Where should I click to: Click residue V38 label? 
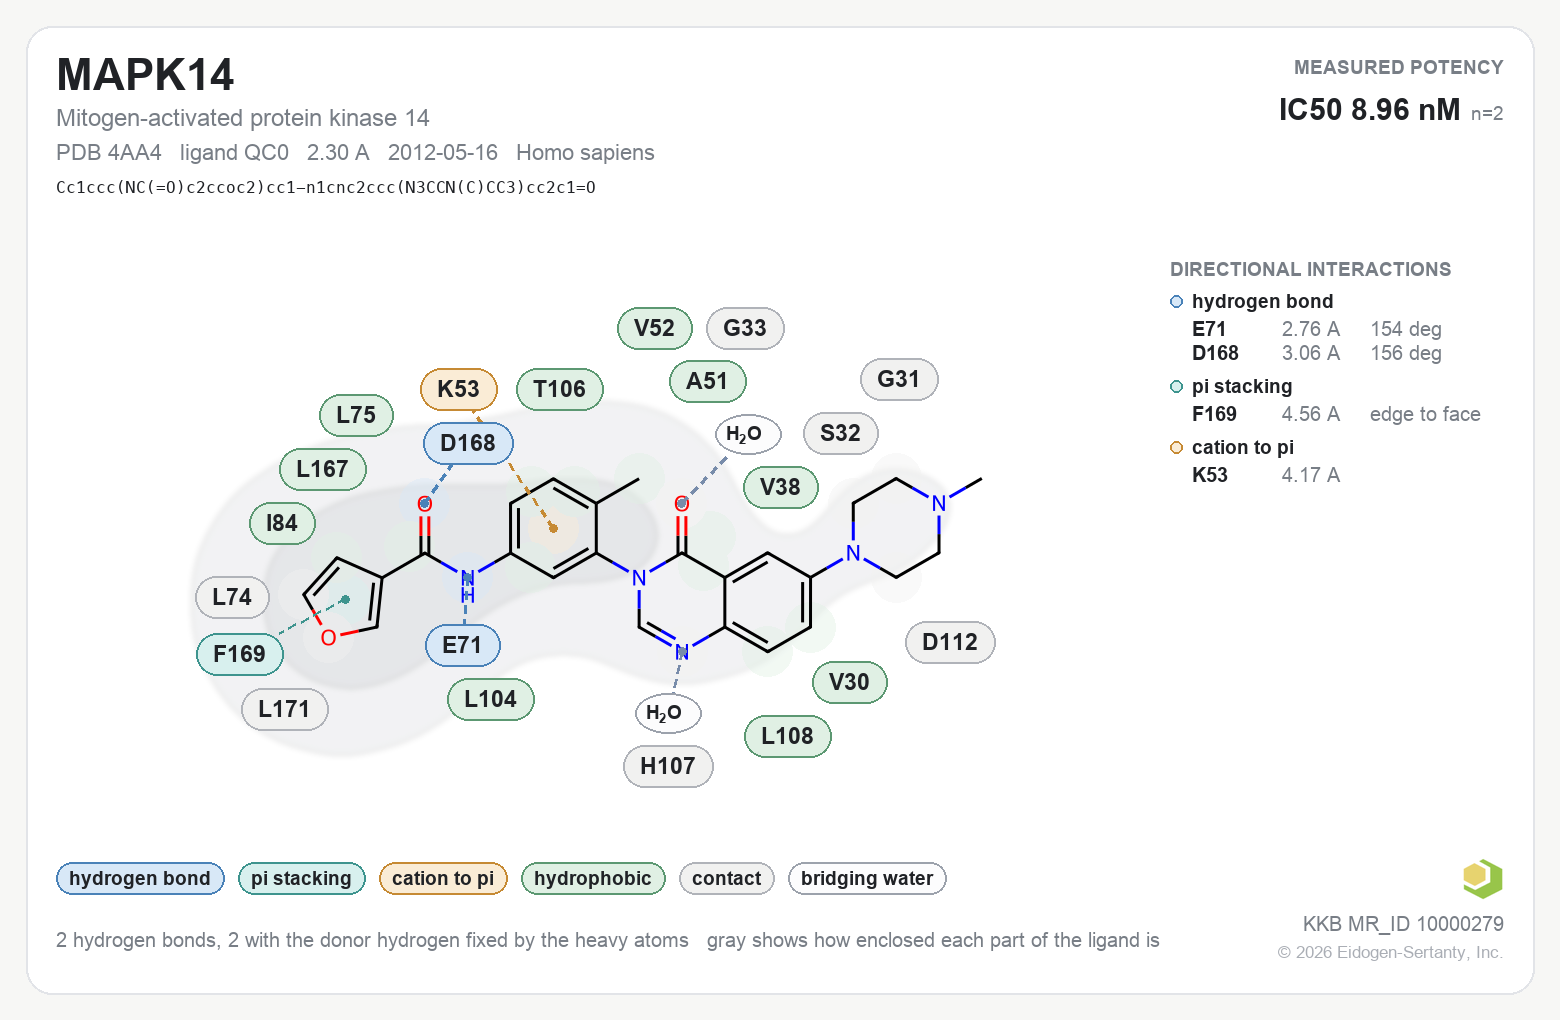tap(781, 487)
